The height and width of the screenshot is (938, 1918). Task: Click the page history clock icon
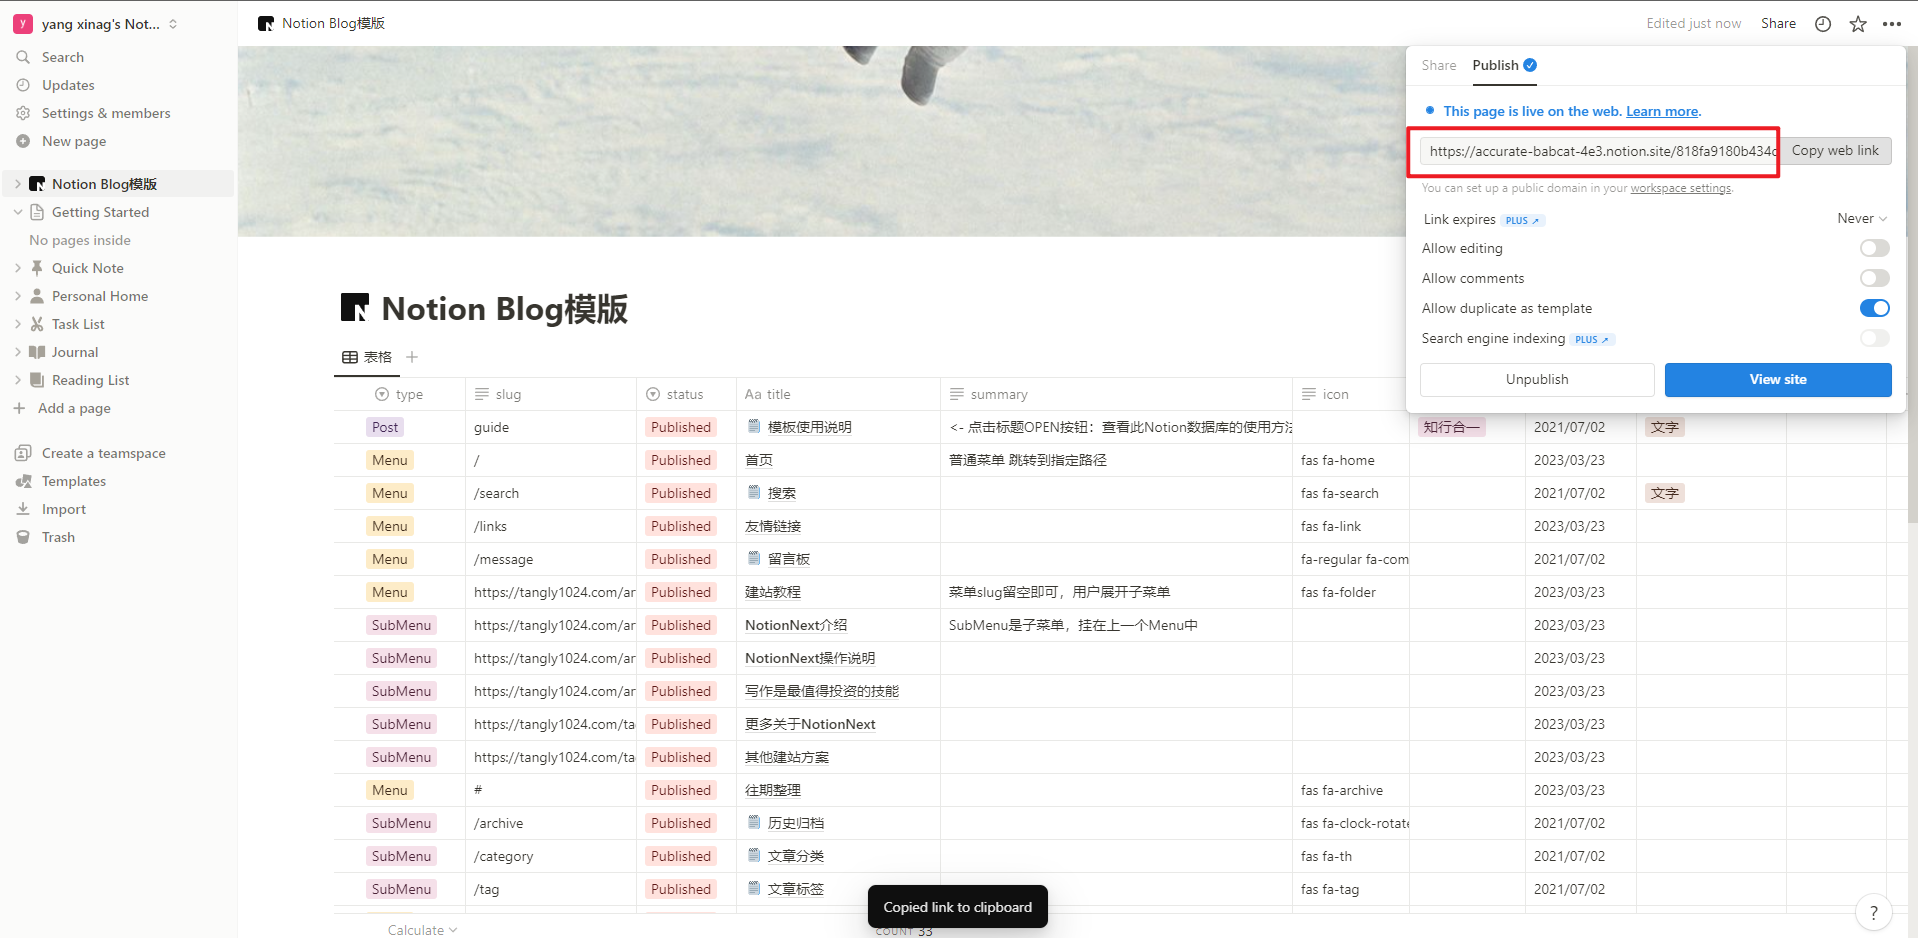point(1823,24)
